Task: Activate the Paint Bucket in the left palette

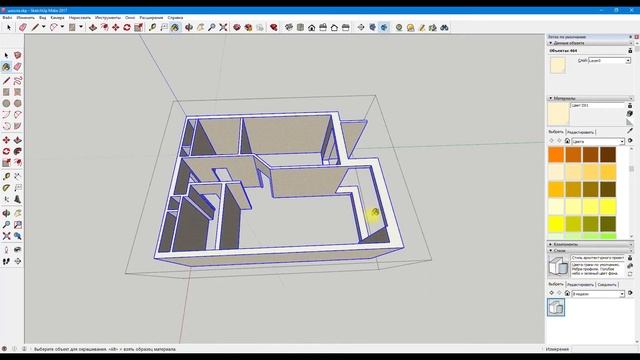Action: pos(6,67)
